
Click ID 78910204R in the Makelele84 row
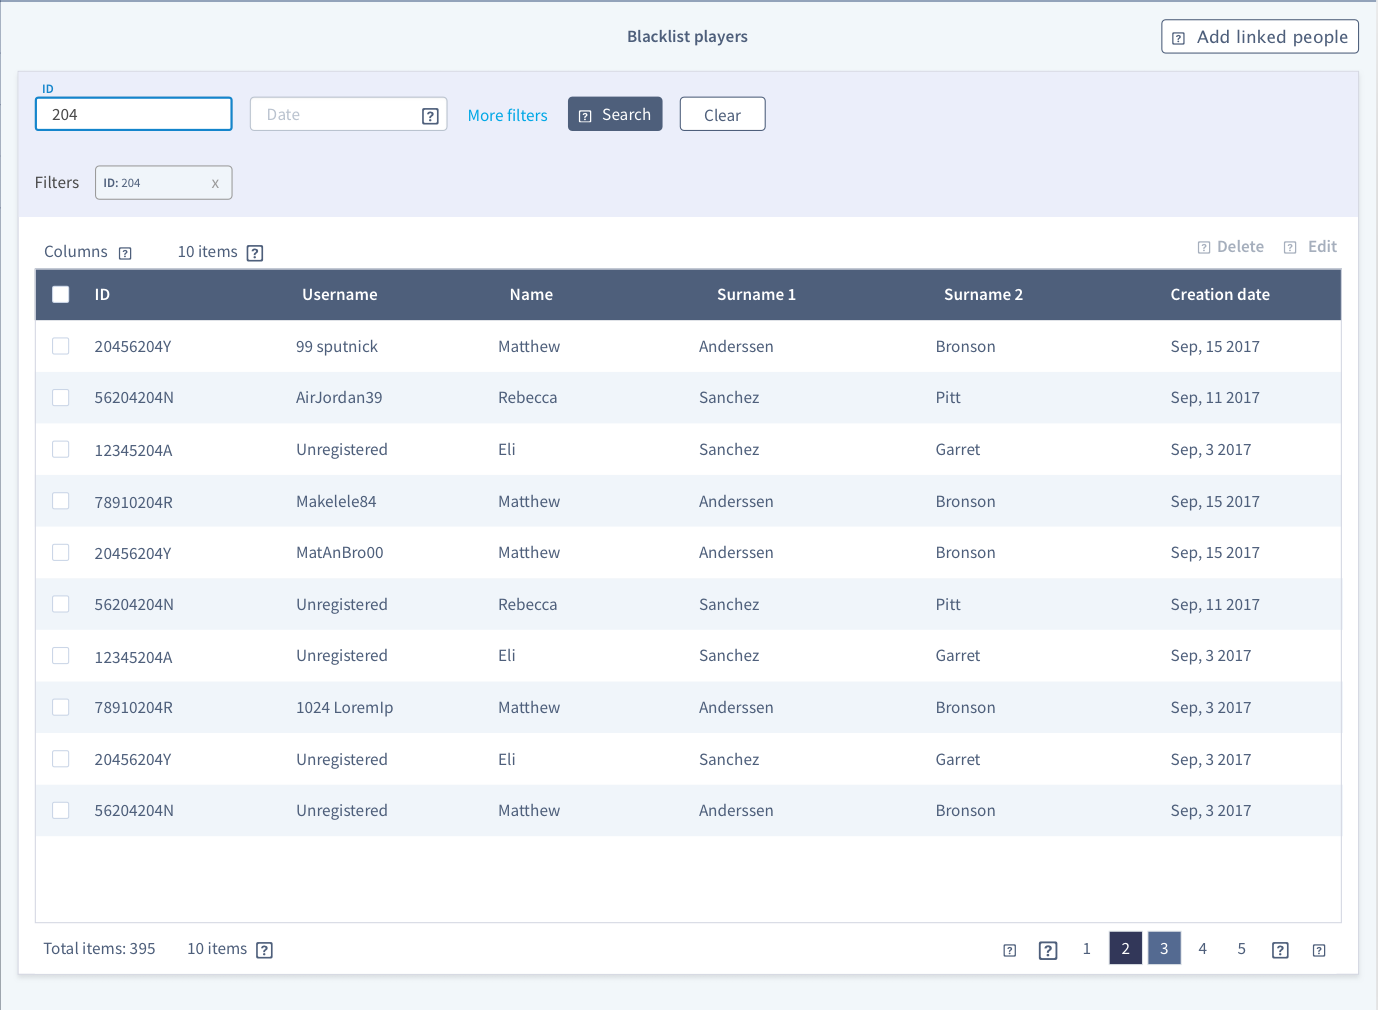coord(134,502)
